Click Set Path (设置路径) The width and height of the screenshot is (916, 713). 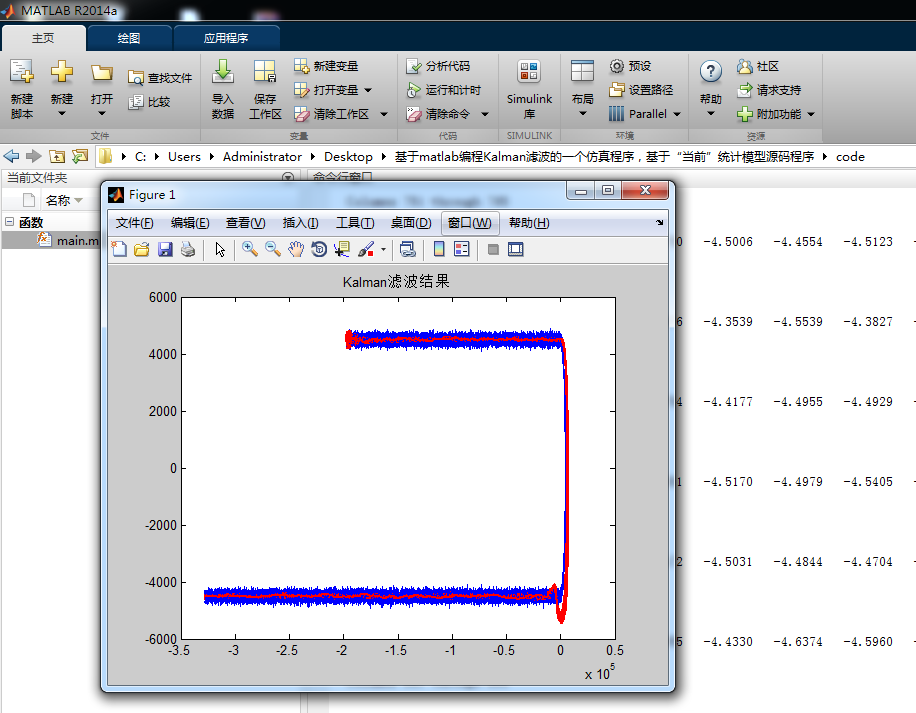pyautogui.click(x=641, y=90)
